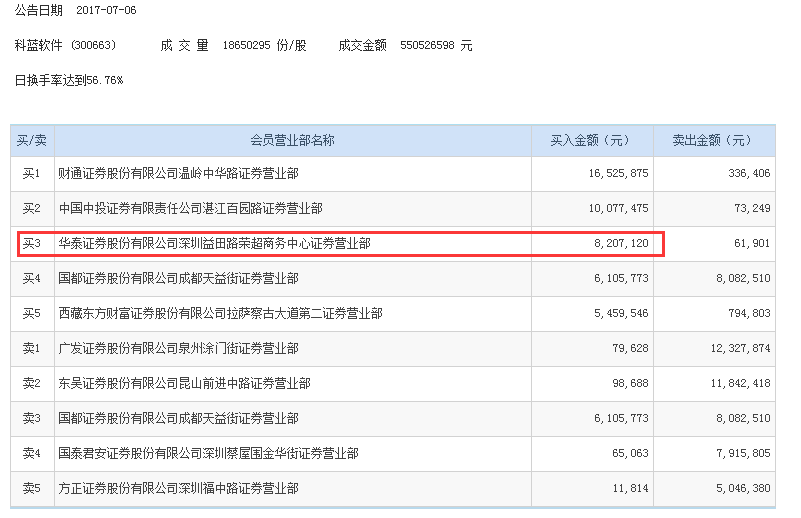Image resolution: width=801 pixels, height=518 pixels.
Task: Click sell amount 336,406
Action: click(x=749, y=174)
